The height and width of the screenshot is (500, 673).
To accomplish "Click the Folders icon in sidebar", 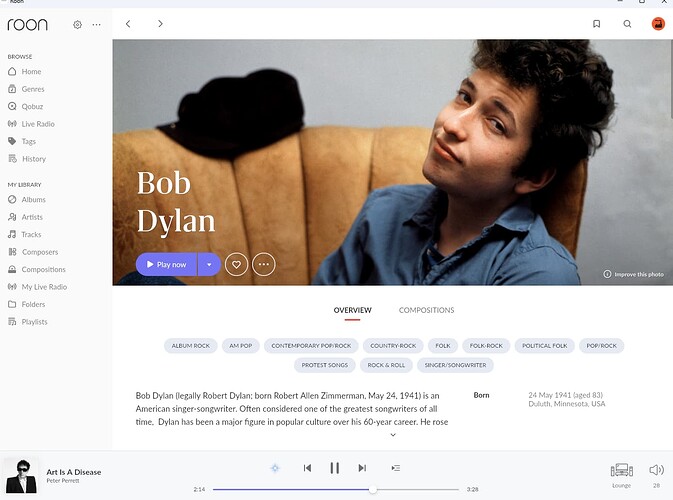I will 12,304.
